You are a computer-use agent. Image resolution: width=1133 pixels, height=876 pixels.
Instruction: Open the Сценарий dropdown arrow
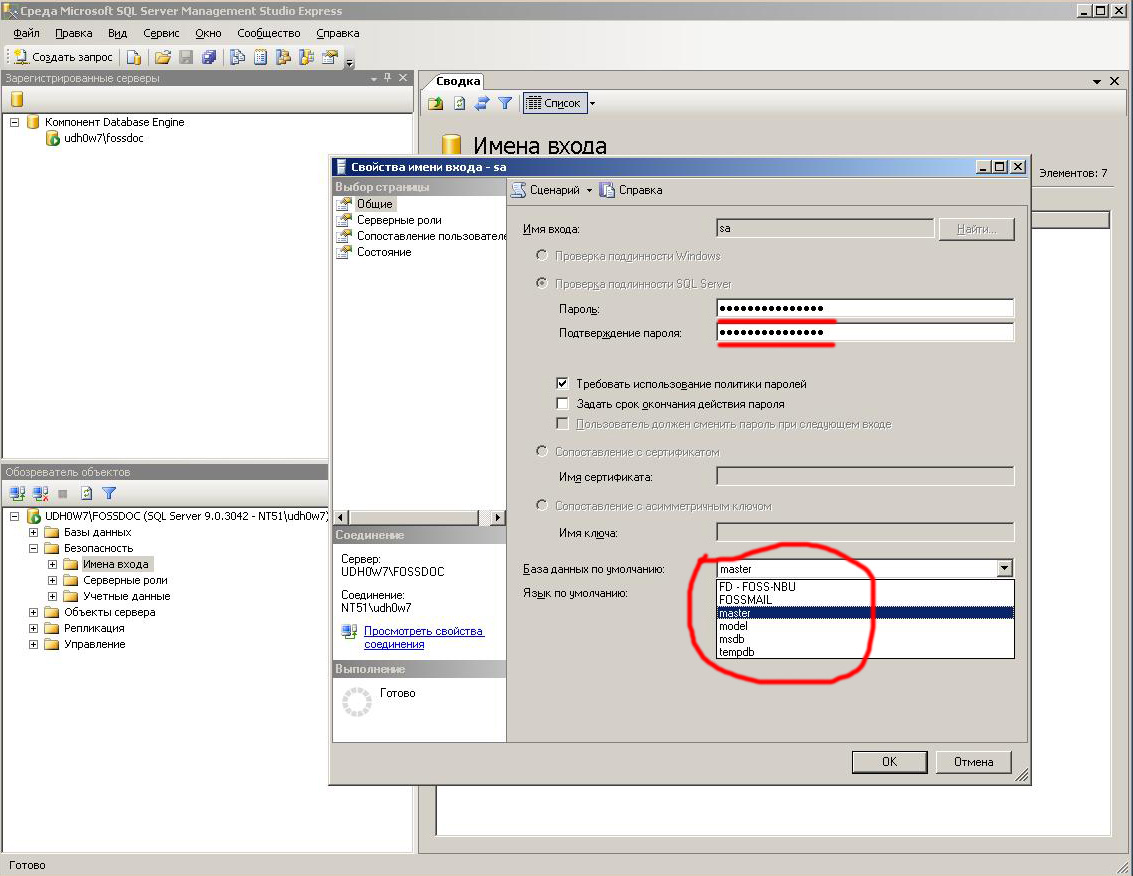(x=589, y=190)
